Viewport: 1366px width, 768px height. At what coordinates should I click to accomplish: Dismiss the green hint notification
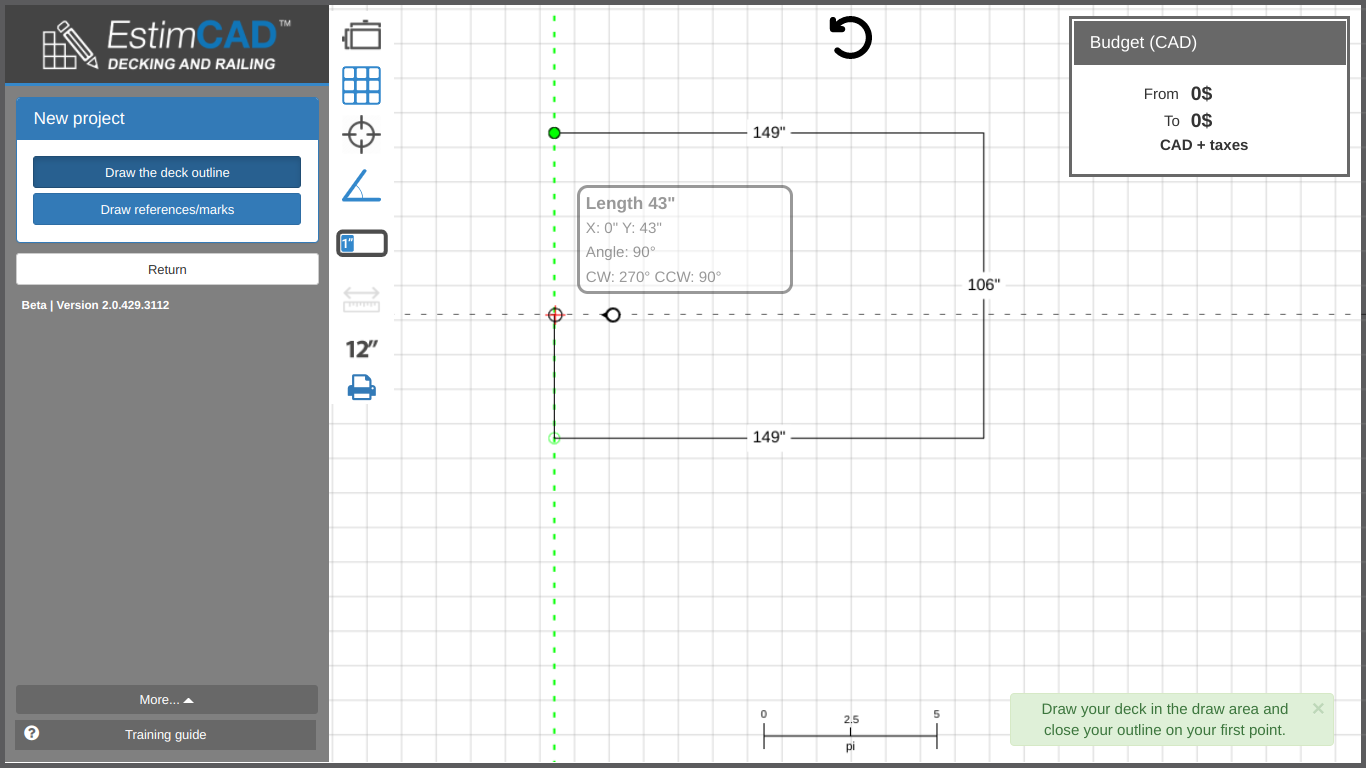[x=1318, y=708]
